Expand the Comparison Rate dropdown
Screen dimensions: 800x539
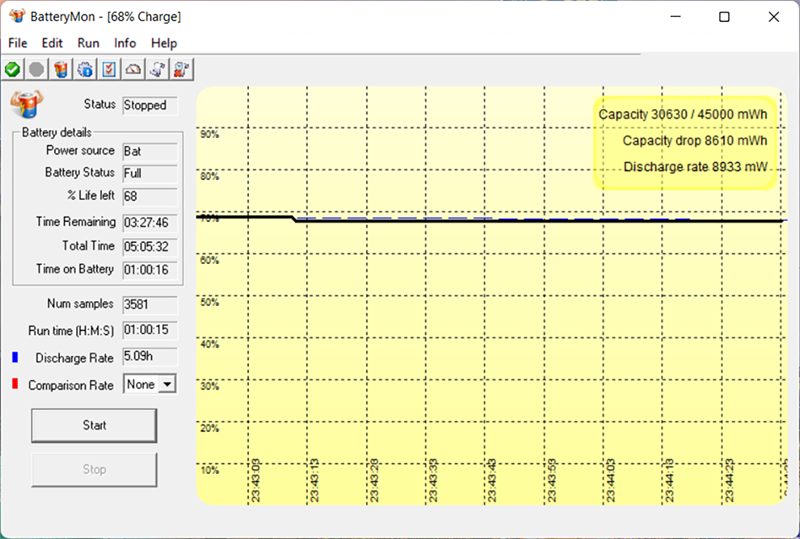166,384
